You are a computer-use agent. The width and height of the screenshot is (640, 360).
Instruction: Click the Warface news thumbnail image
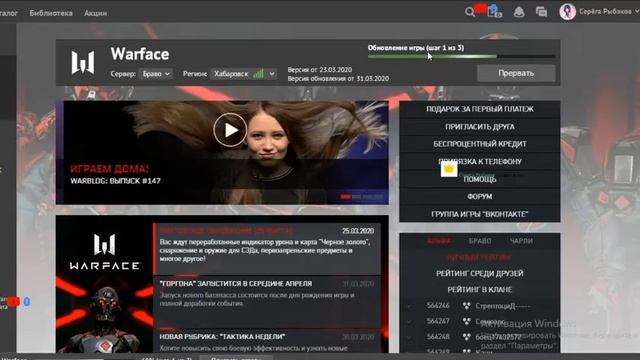[104, 284]
